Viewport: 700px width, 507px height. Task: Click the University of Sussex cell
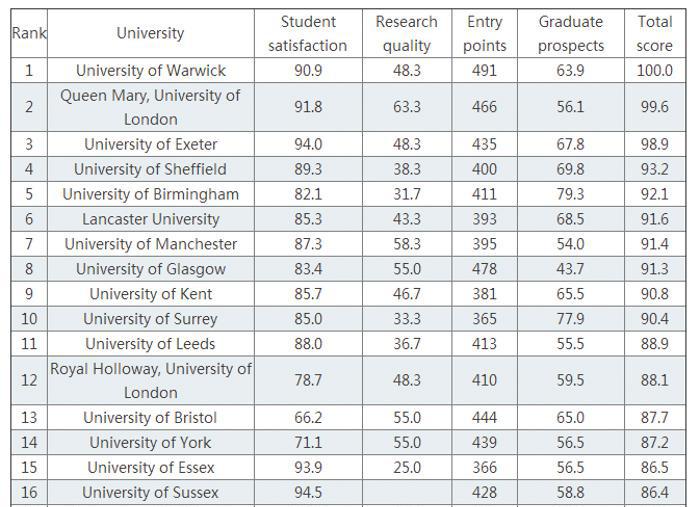150,492
